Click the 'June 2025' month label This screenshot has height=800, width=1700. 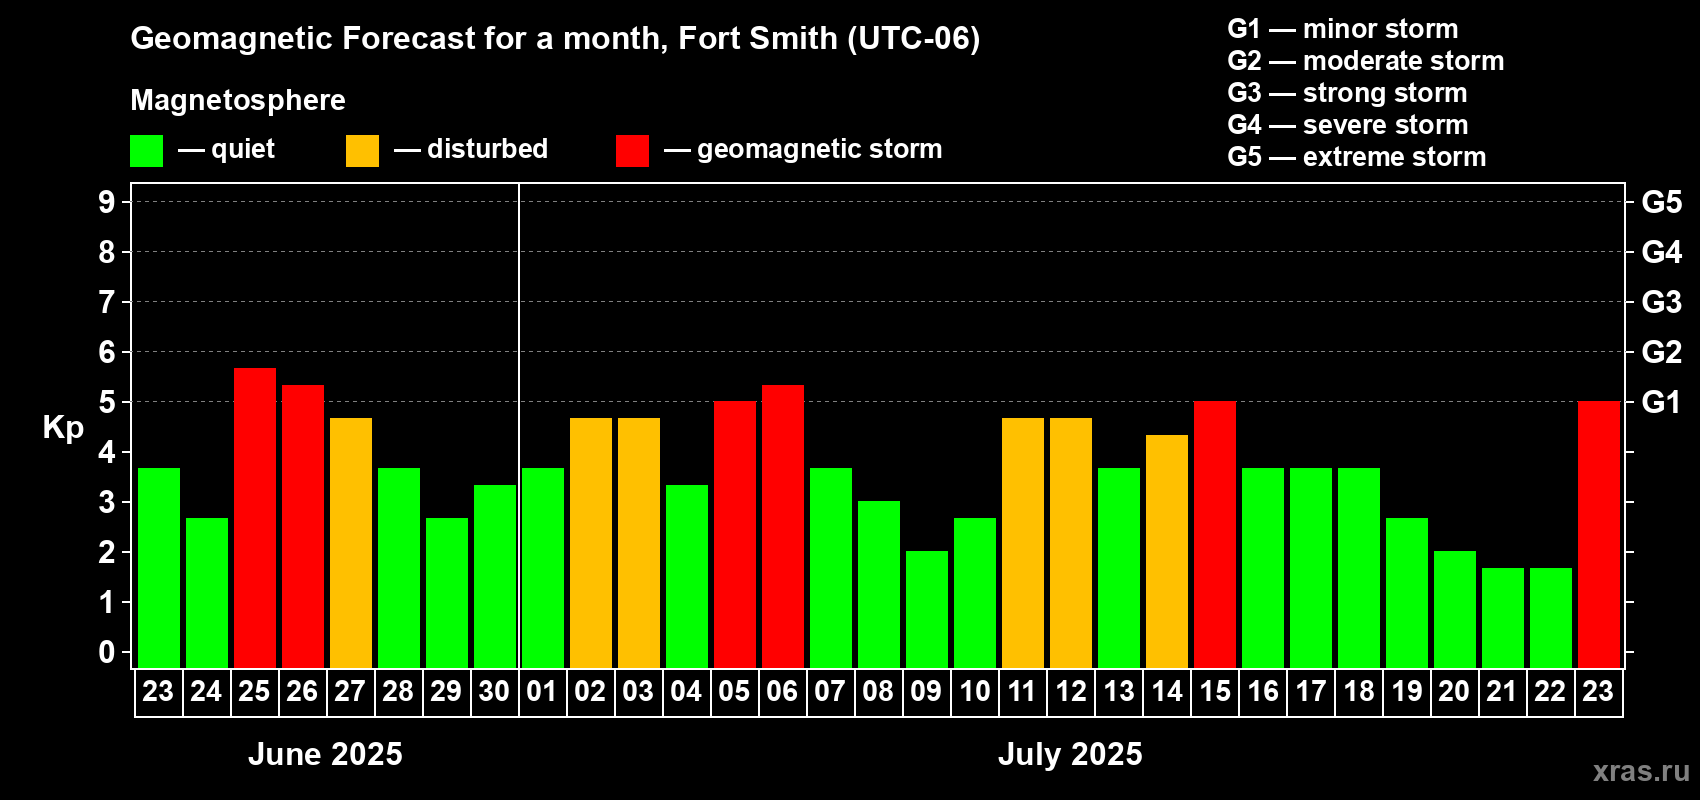coord(325,754)
